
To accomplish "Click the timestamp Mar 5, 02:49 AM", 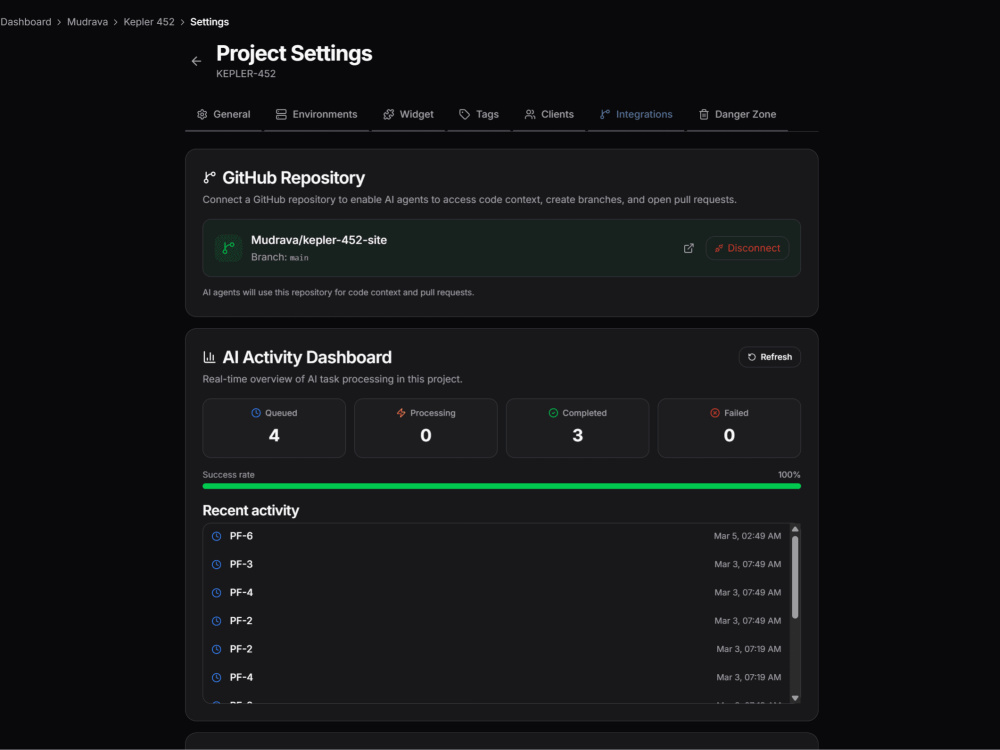I will point(747,536).
